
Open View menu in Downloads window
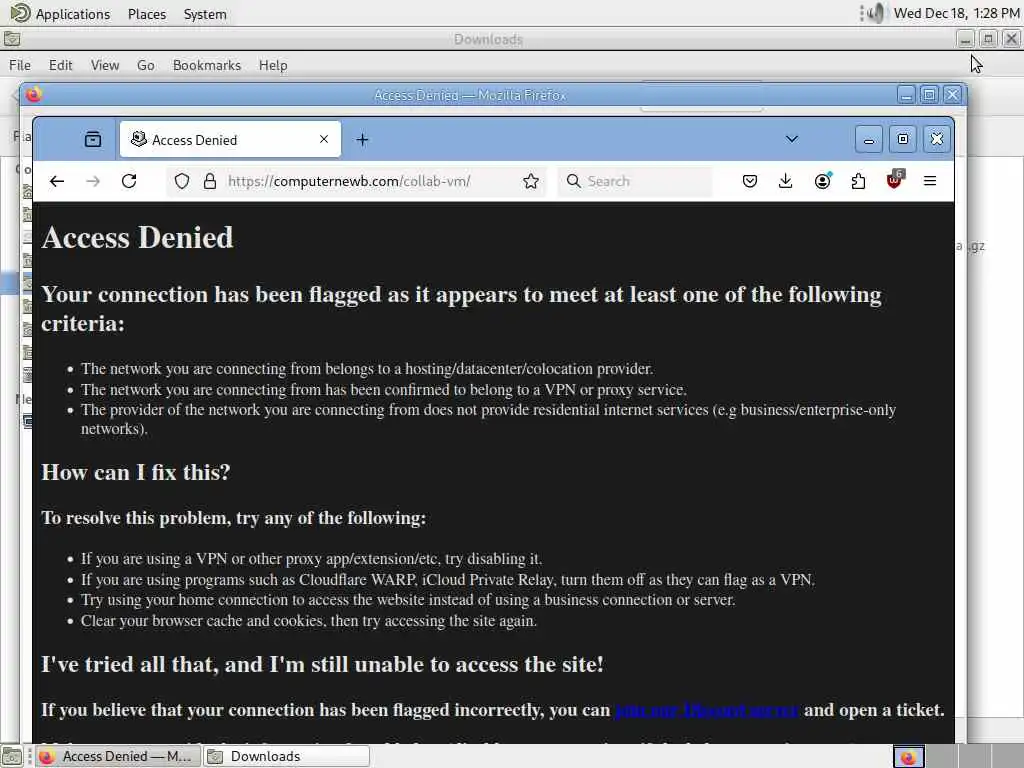coord(105,65)
